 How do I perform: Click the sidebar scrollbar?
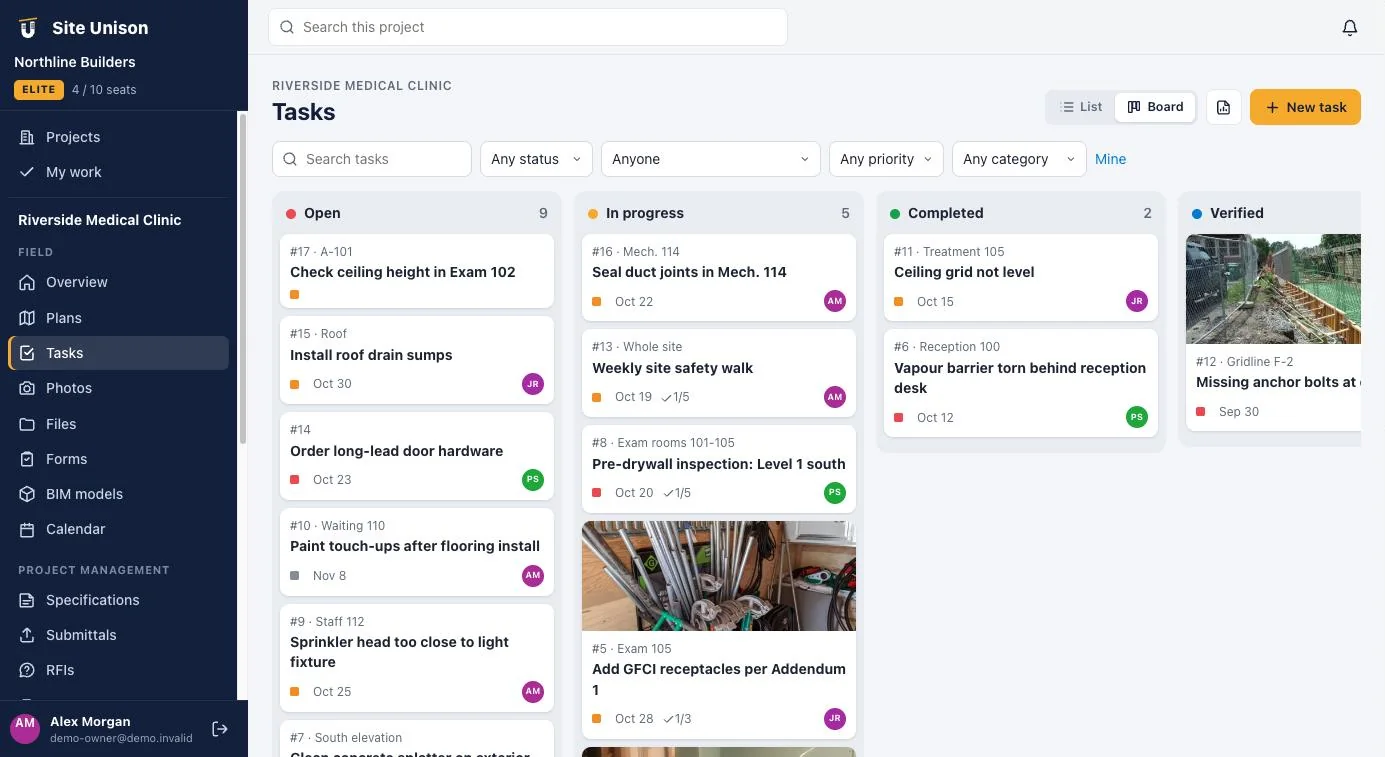242,280
